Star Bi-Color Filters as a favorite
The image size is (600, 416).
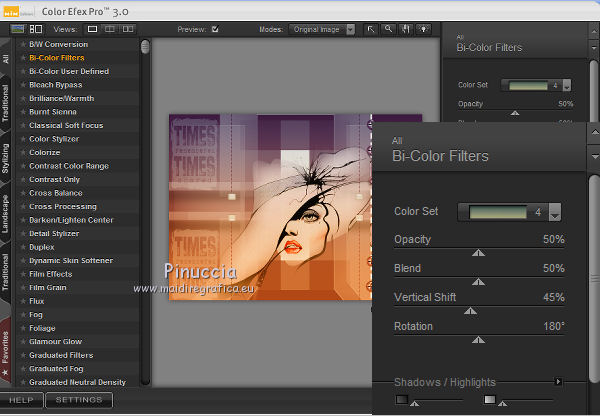tap(23, 58)
